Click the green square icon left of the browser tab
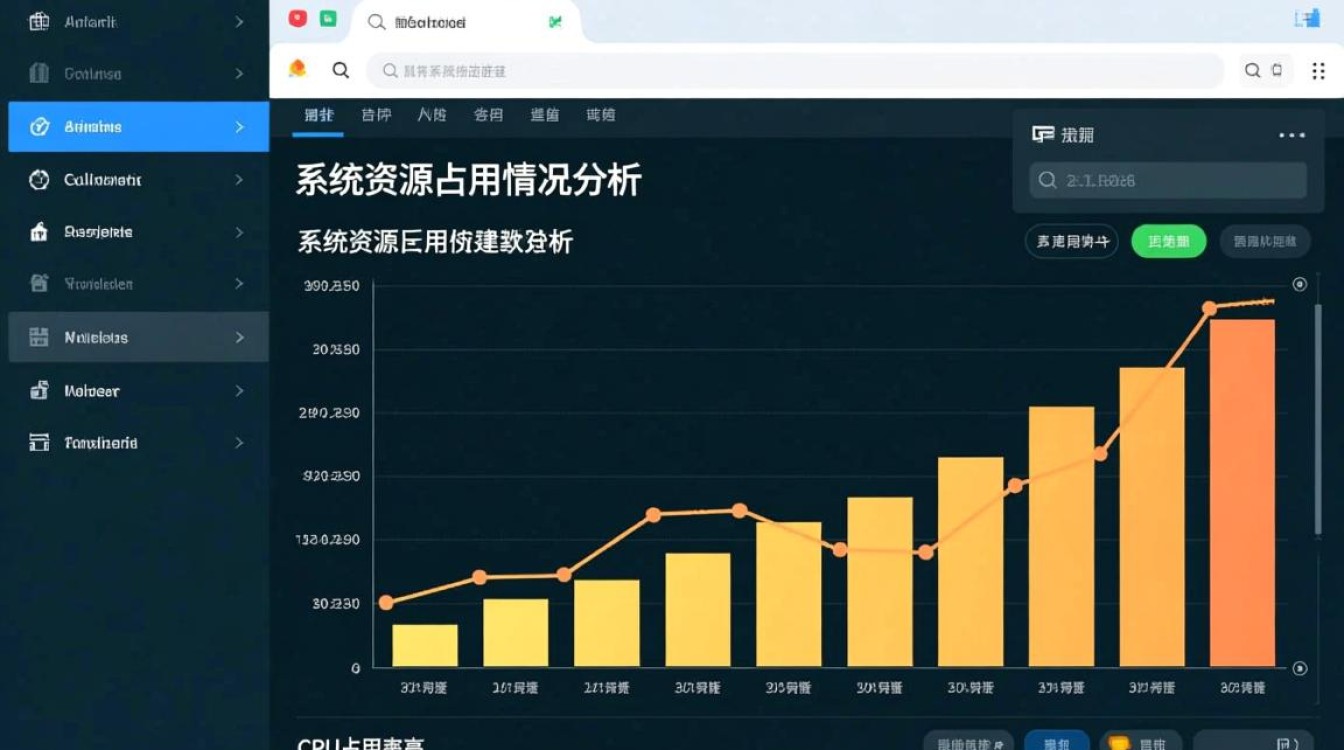1344x750 pixels. tap(328, 18)
